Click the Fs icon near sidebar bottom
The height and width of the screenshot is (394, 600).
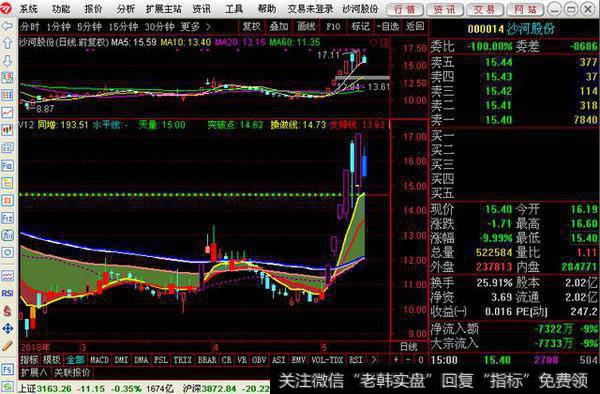[7, 369]
